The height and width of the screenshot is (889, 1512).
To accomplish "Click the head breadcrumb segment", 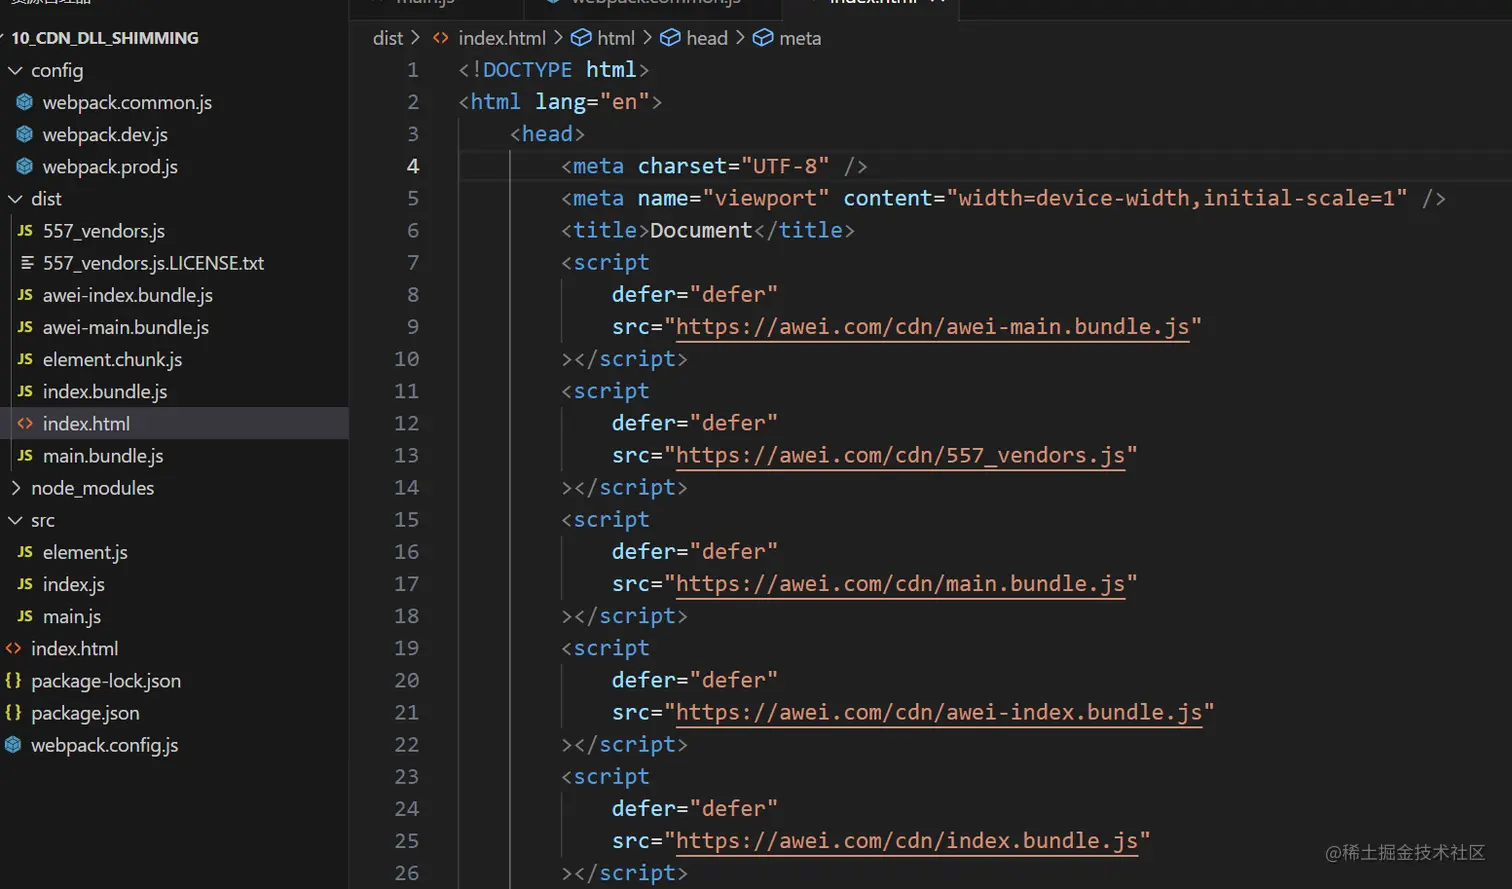I will [707, 38].
